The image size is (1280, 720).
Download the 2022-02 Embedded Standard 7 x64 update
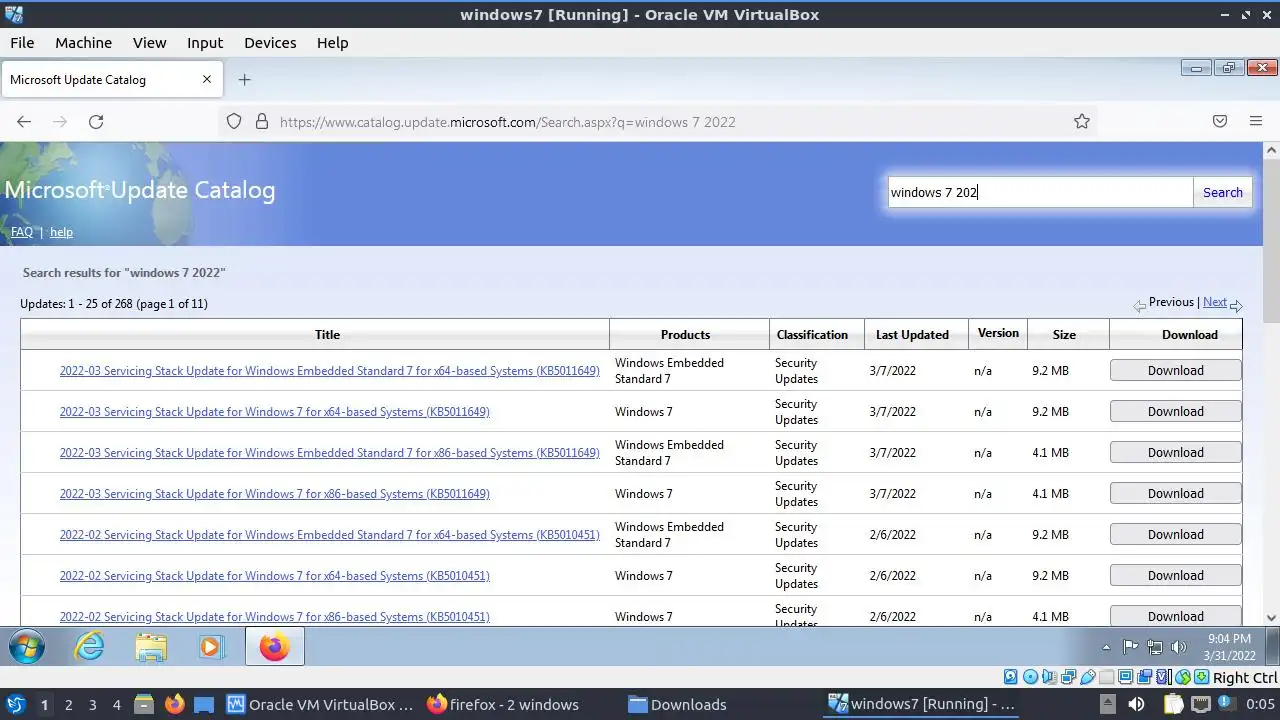click(1175, 534)
